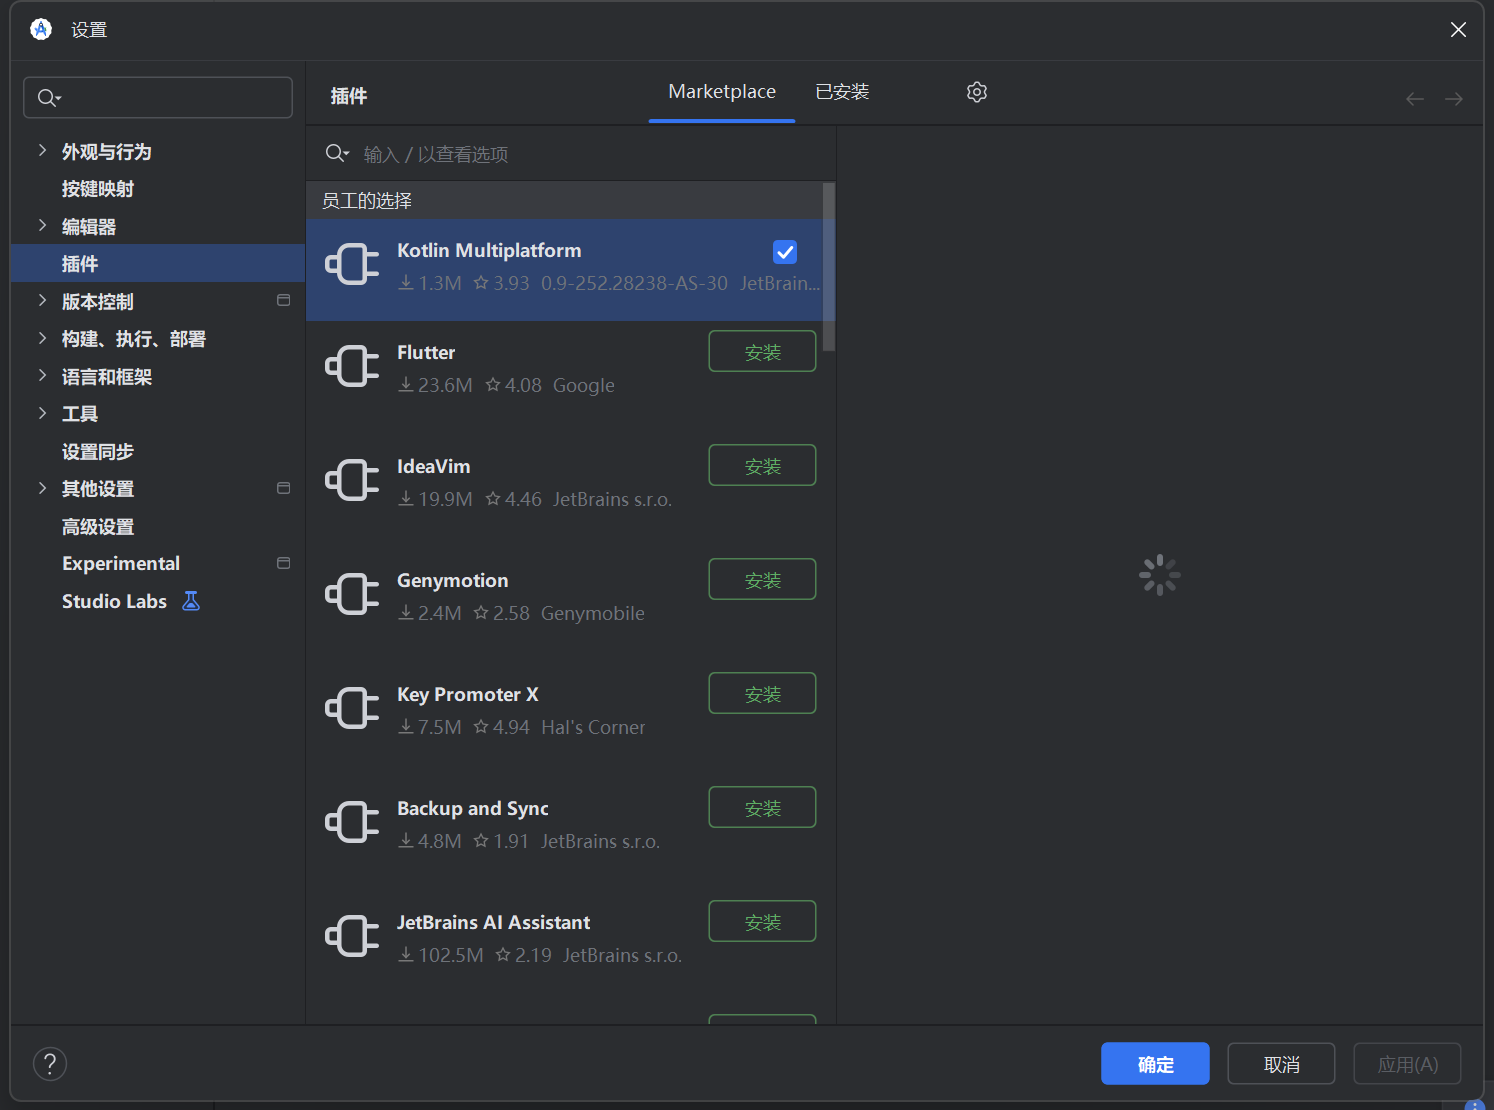Click the magnifier icon in plugin search
Viewport: 1494px width, 1110px height.
337,153
